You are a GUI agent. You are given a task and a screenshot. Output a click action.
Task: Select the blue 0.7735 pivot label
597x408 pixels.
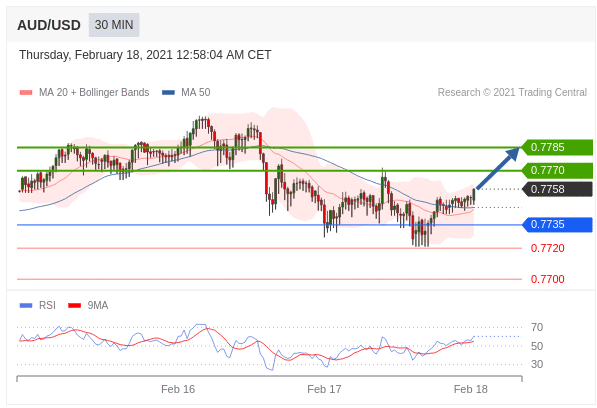click(557, 225)
